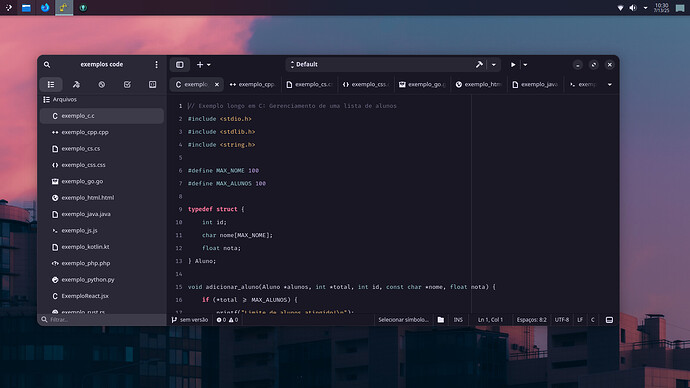Close the active exemplo_c tab
The width and height of the screenshot is (690, 388).
(x=217, y=84)
